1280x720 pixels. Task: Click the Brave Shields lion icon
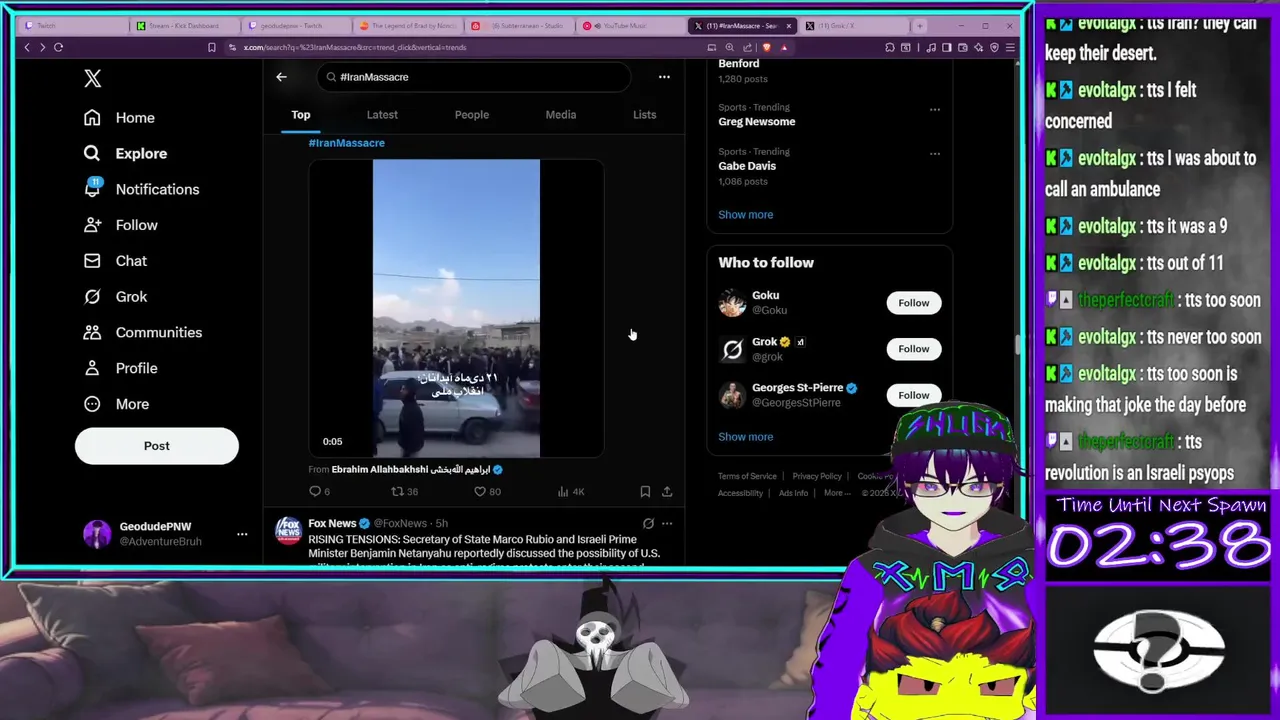767,47
